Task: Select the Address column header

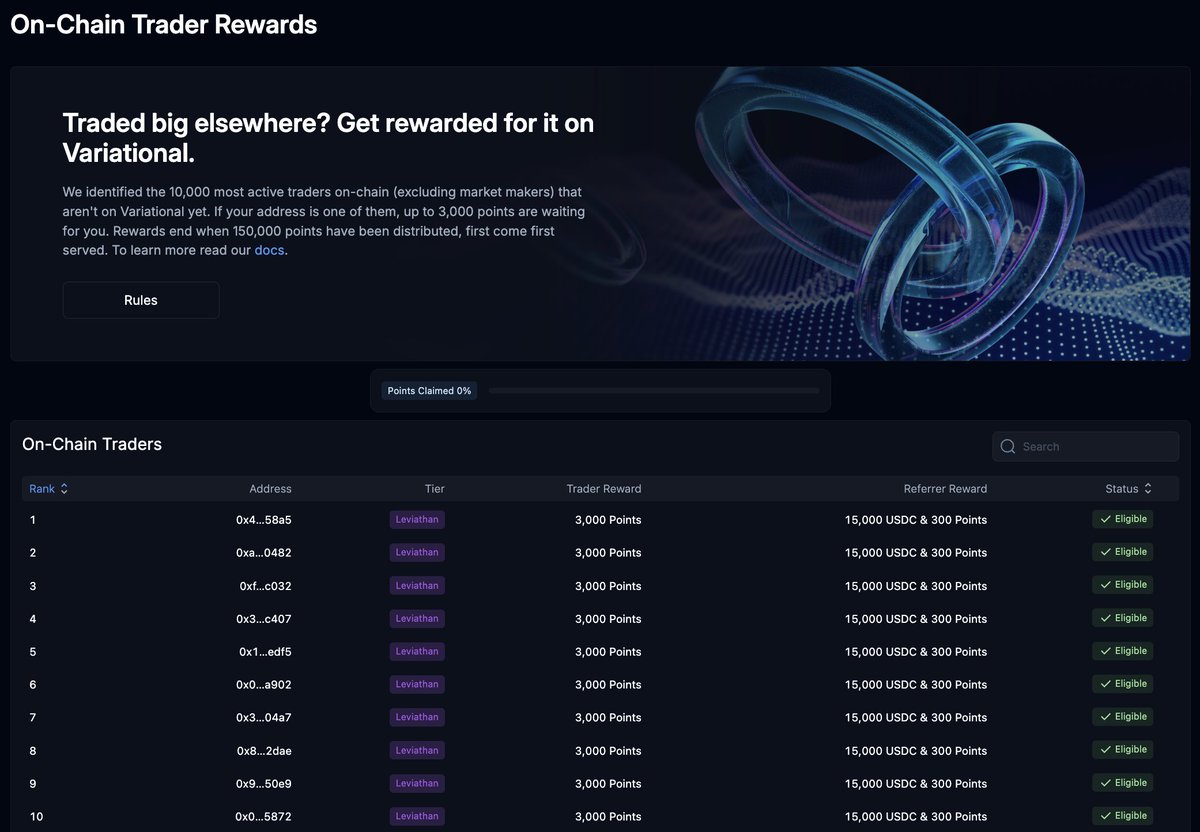Action: coord(270,489)
